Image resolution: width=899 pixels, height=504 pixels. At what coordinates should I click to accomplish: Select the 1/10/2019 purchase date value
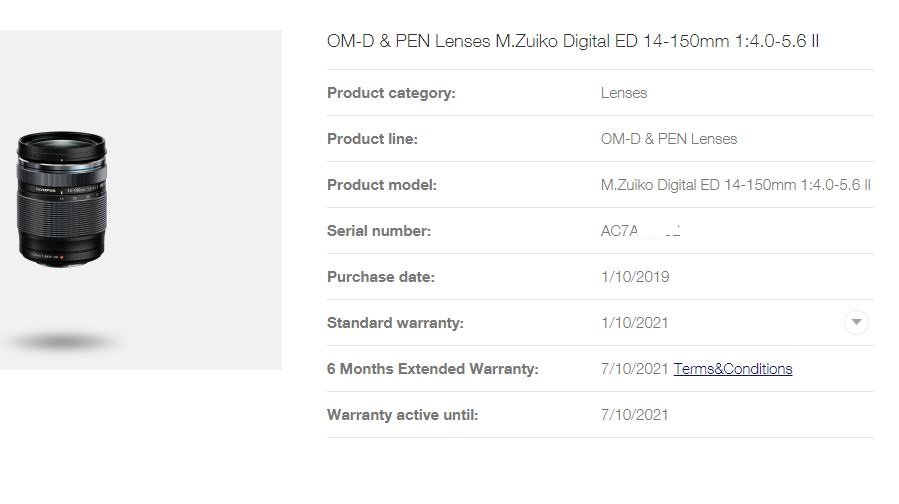[x=635, y=276]
